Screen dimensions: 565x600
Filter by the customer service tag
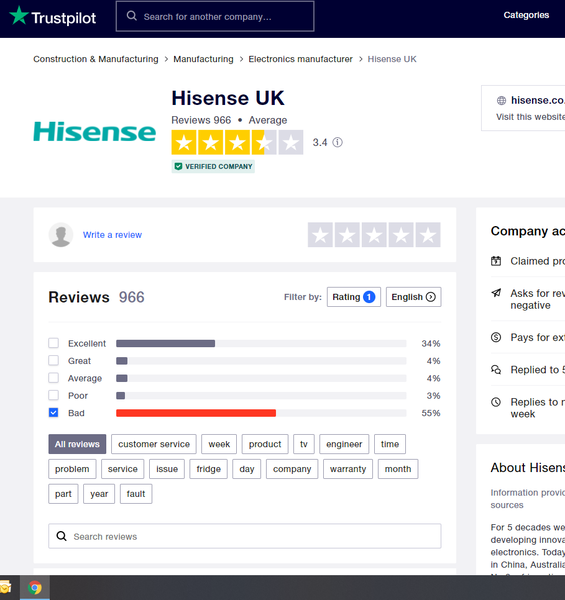coord(154,444)
